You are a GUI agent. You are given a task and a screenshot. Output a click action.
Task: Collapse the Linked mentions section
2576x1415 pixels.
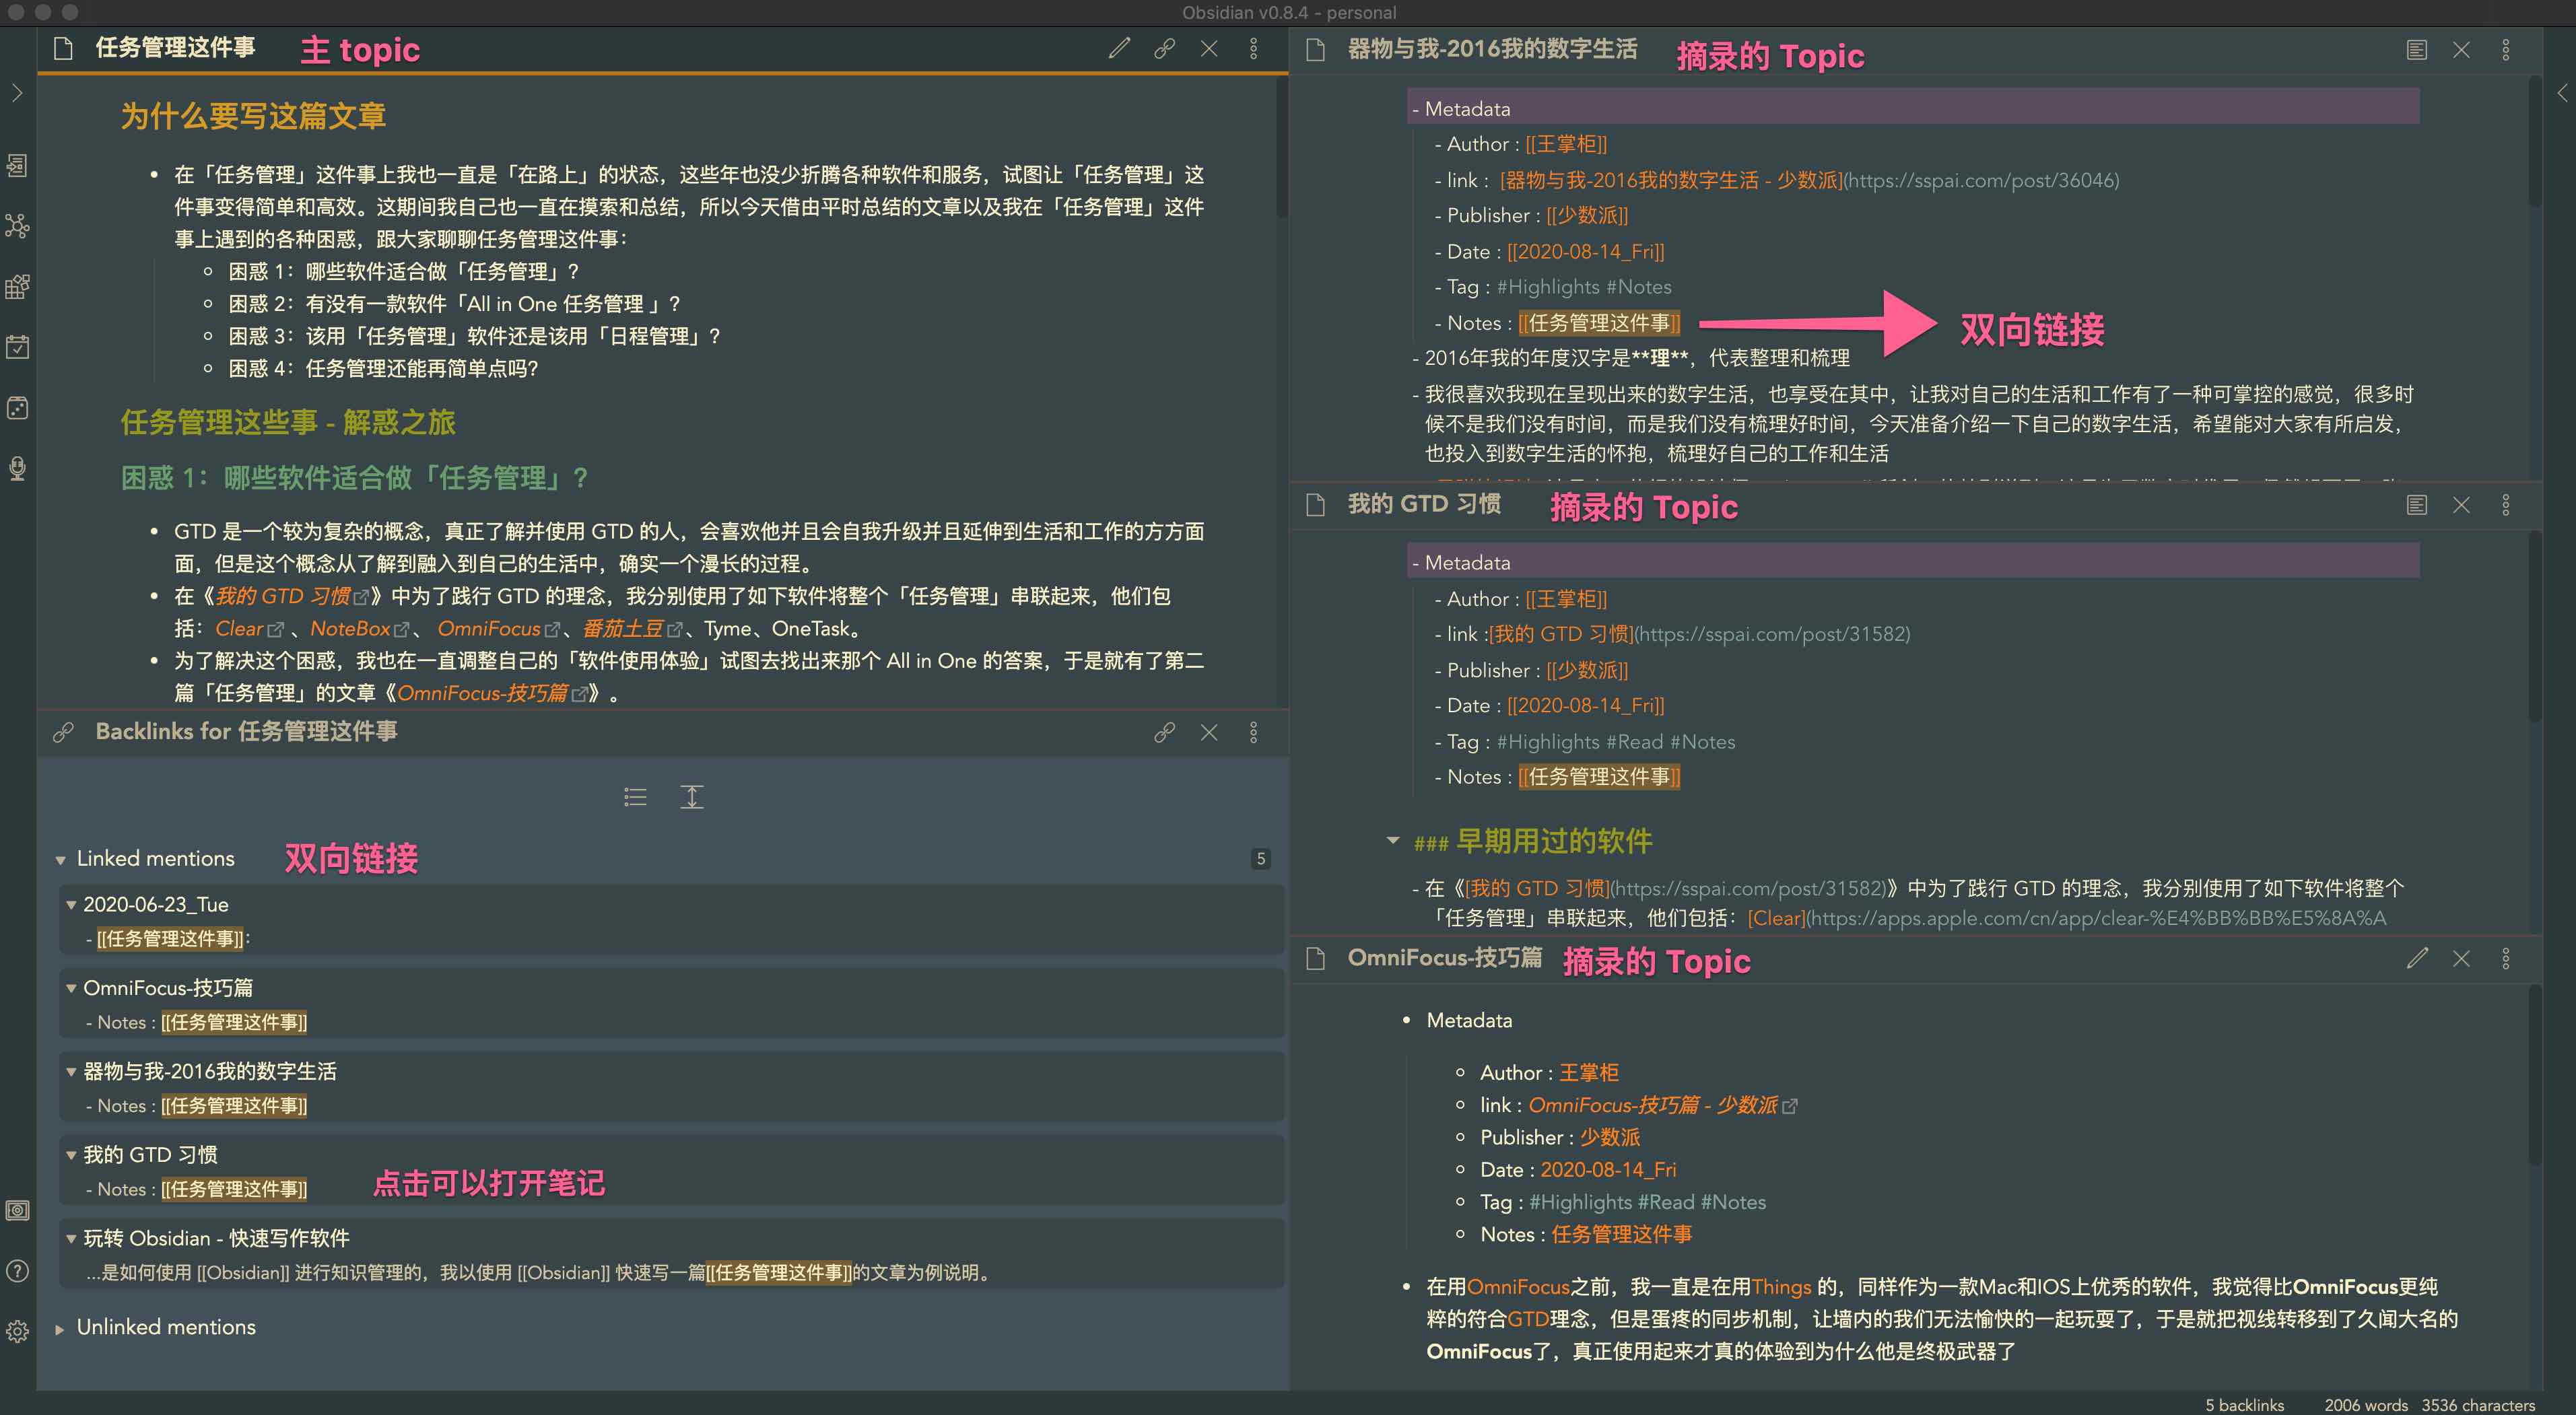(x=61, y=859)
